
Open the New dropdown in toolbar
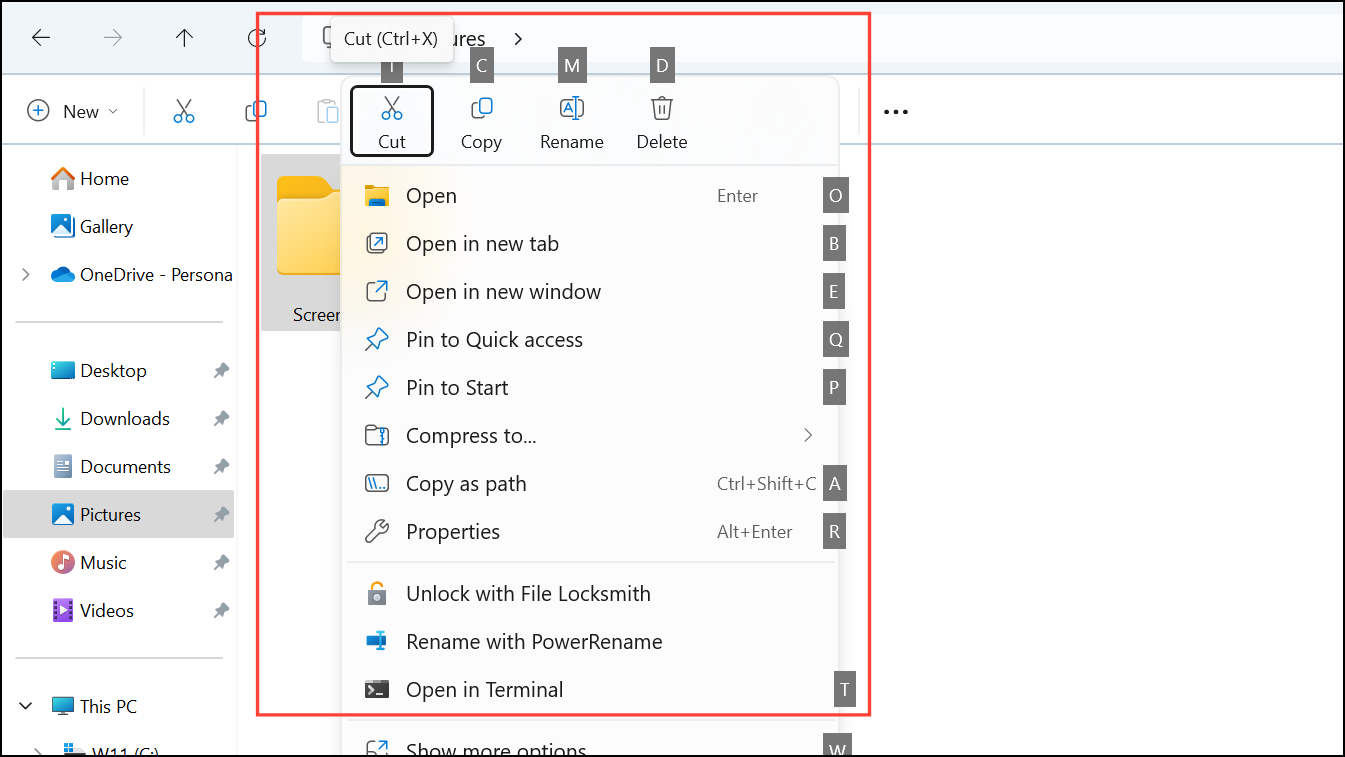pos(73,111)
